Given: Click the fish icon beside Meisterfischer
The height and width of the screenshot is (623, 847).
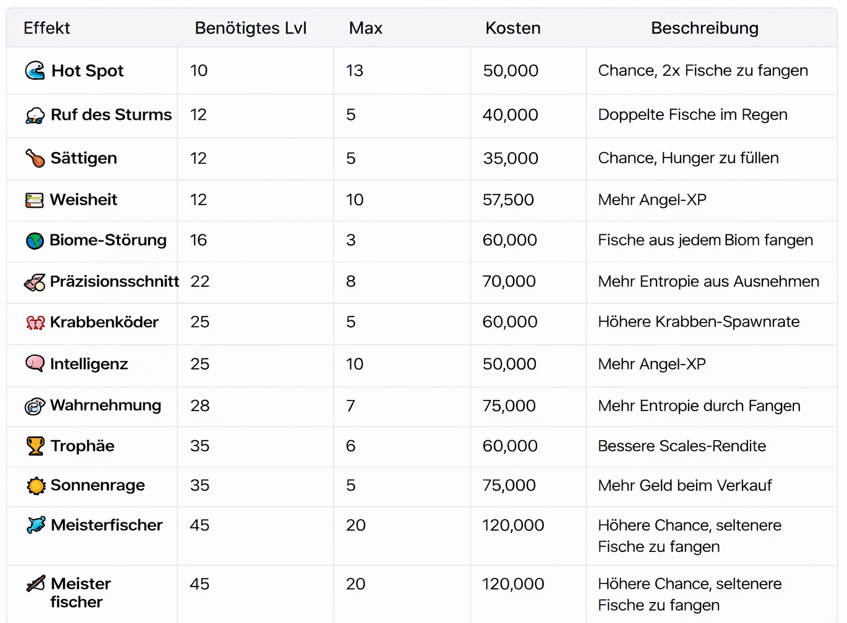Looking at the screenshot, I should 36,525.
